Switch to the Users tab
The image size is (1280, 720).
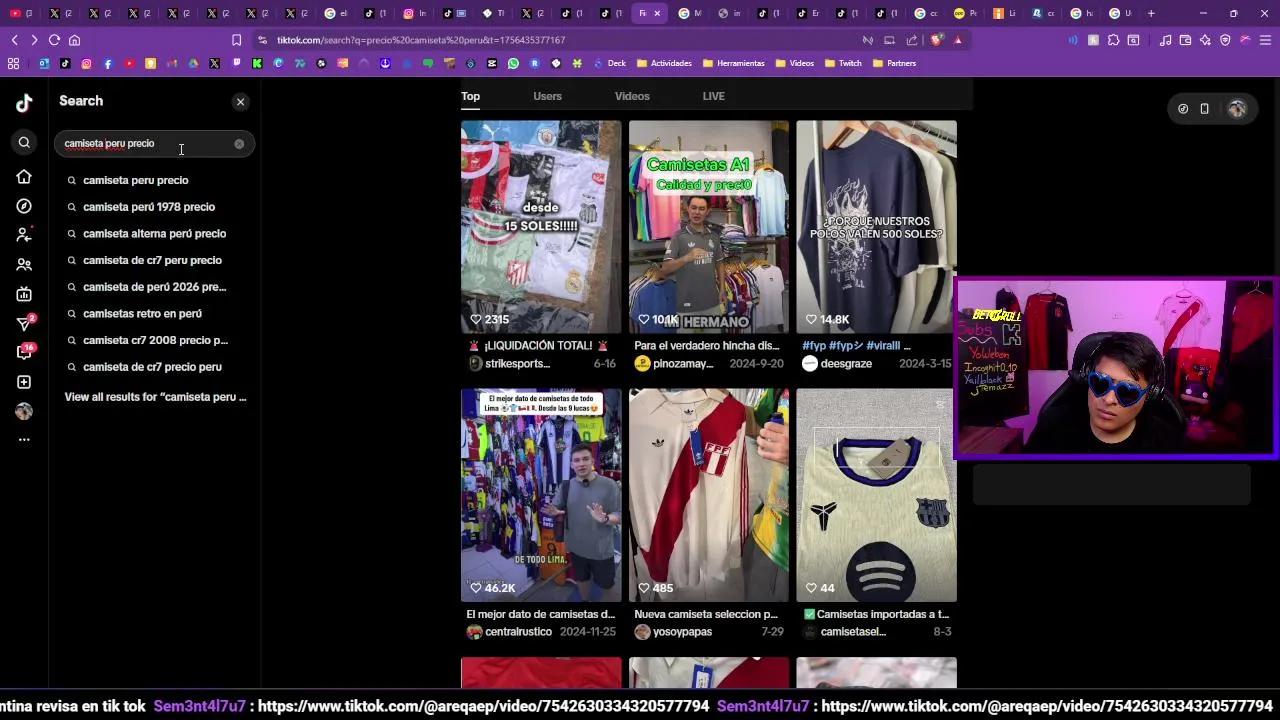[547, 96]
